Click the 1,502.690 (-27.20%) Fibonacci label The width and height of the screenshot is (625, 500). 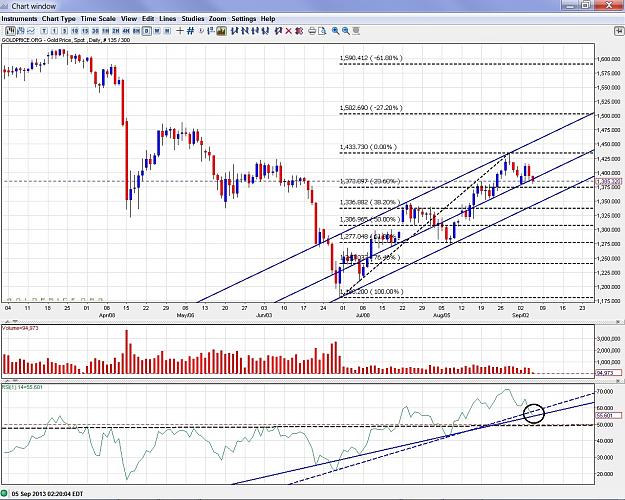pyautogui.click(x=371, y=108)
